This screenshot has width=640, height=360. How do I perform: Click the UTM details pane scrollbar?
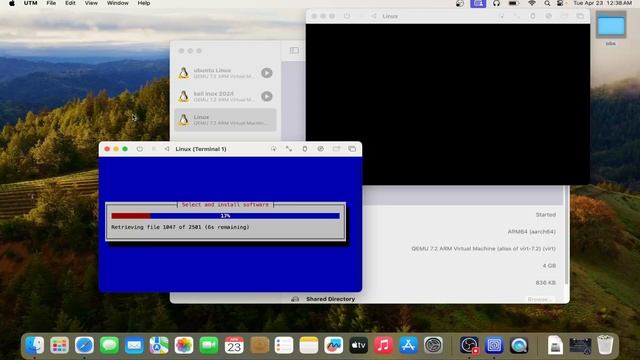tap(566, 235)
